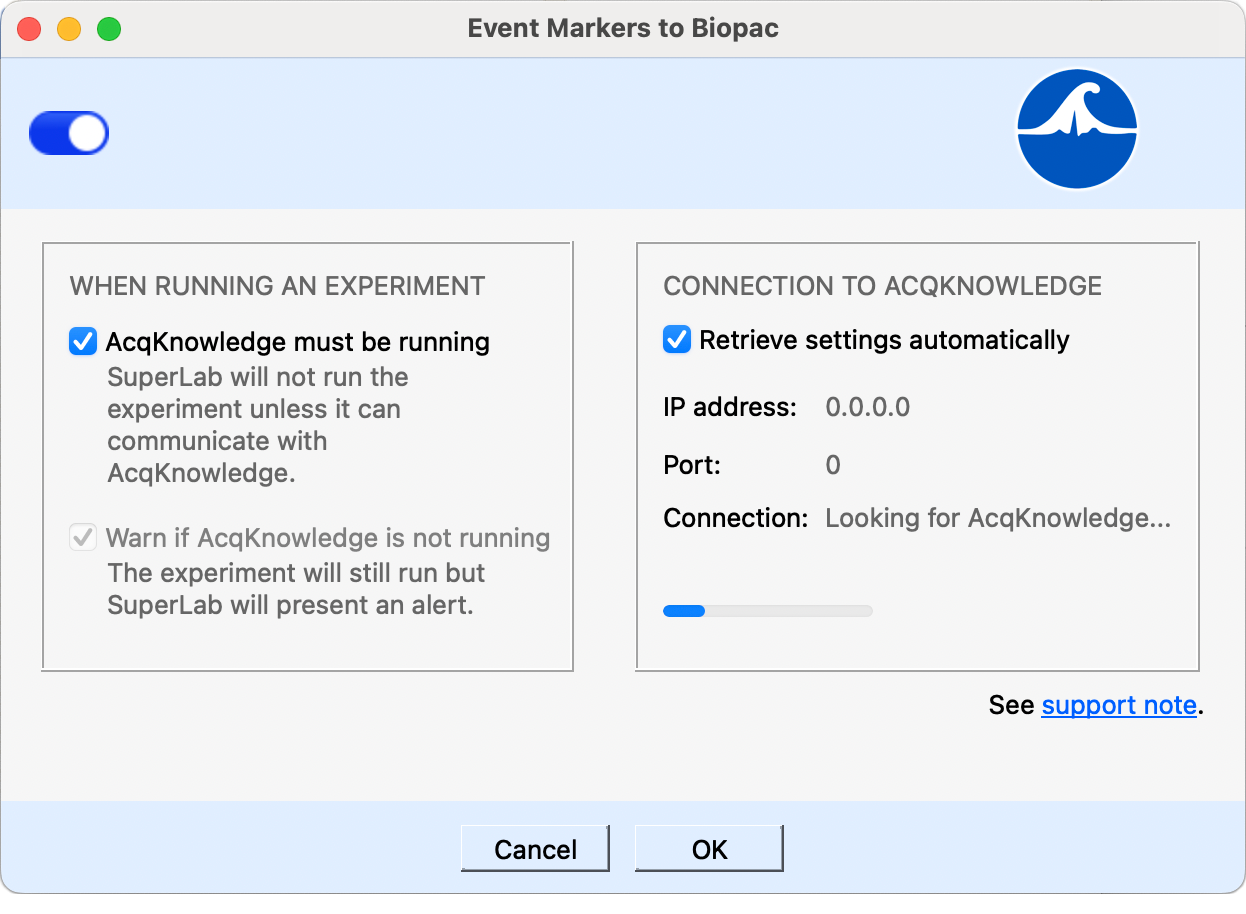Open the support note link

click(x=1118, y=705)
